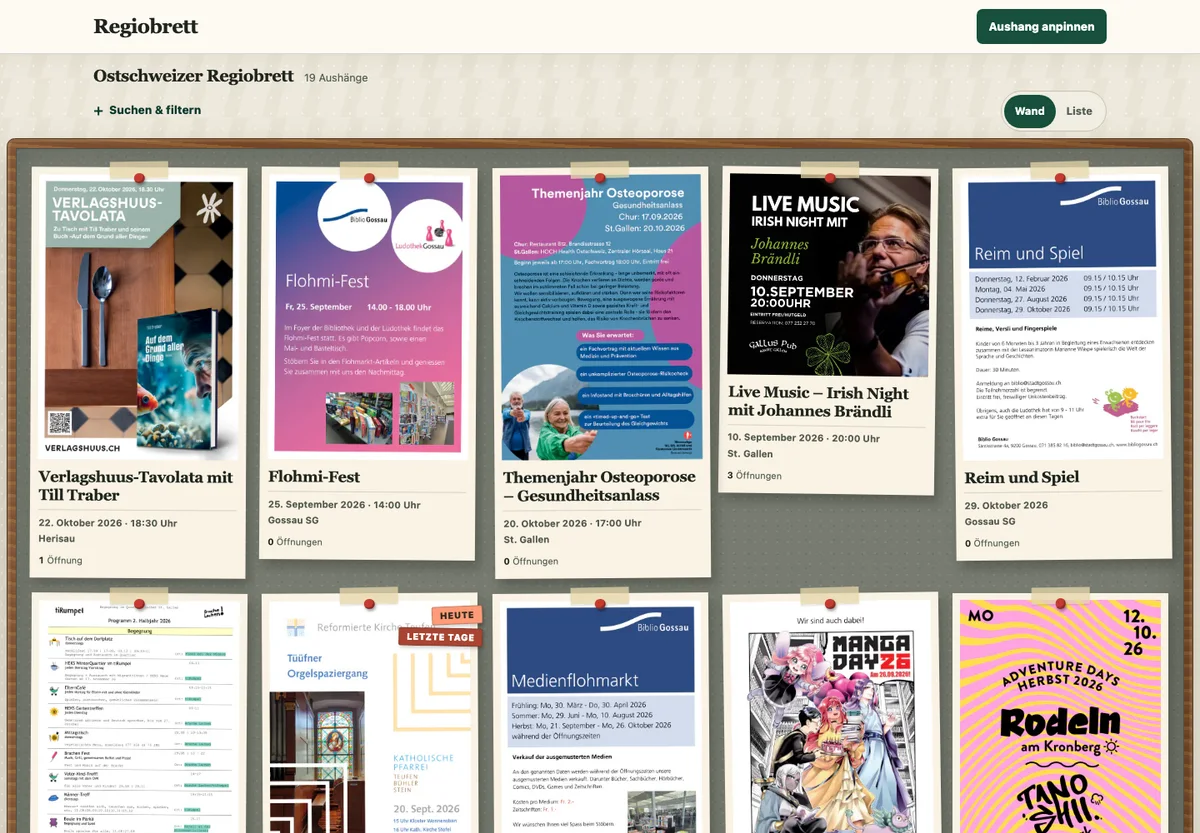Open the Flohmi-Fest title link
1200x833 pixels.
(314, 477)
